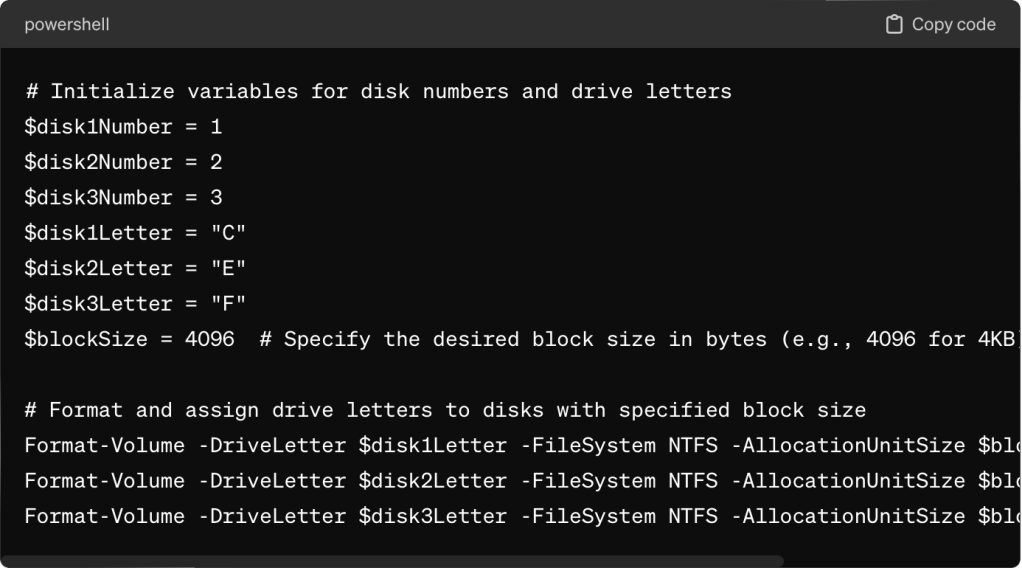This screenshot has height=568, width=1022.
Task: Click the $blockSize variable name
Action: (79, 339)
